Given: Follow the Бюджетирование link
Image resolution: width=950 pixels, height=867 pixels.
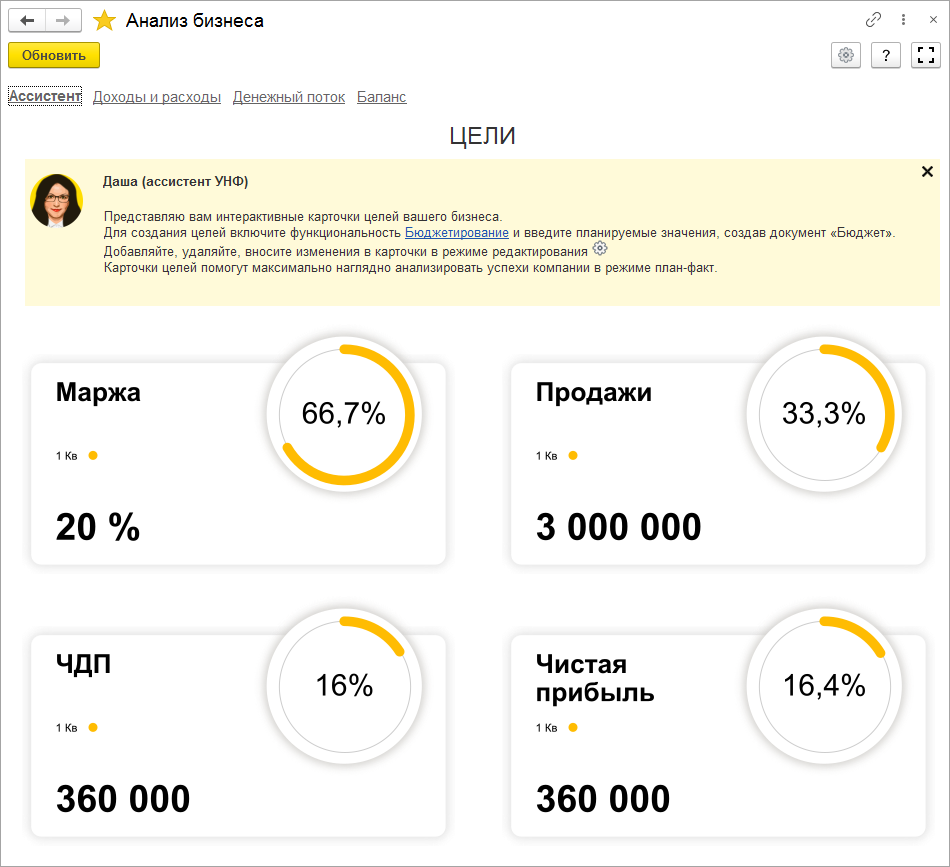Looking at the screenshot, I should [x=457, y=233].
